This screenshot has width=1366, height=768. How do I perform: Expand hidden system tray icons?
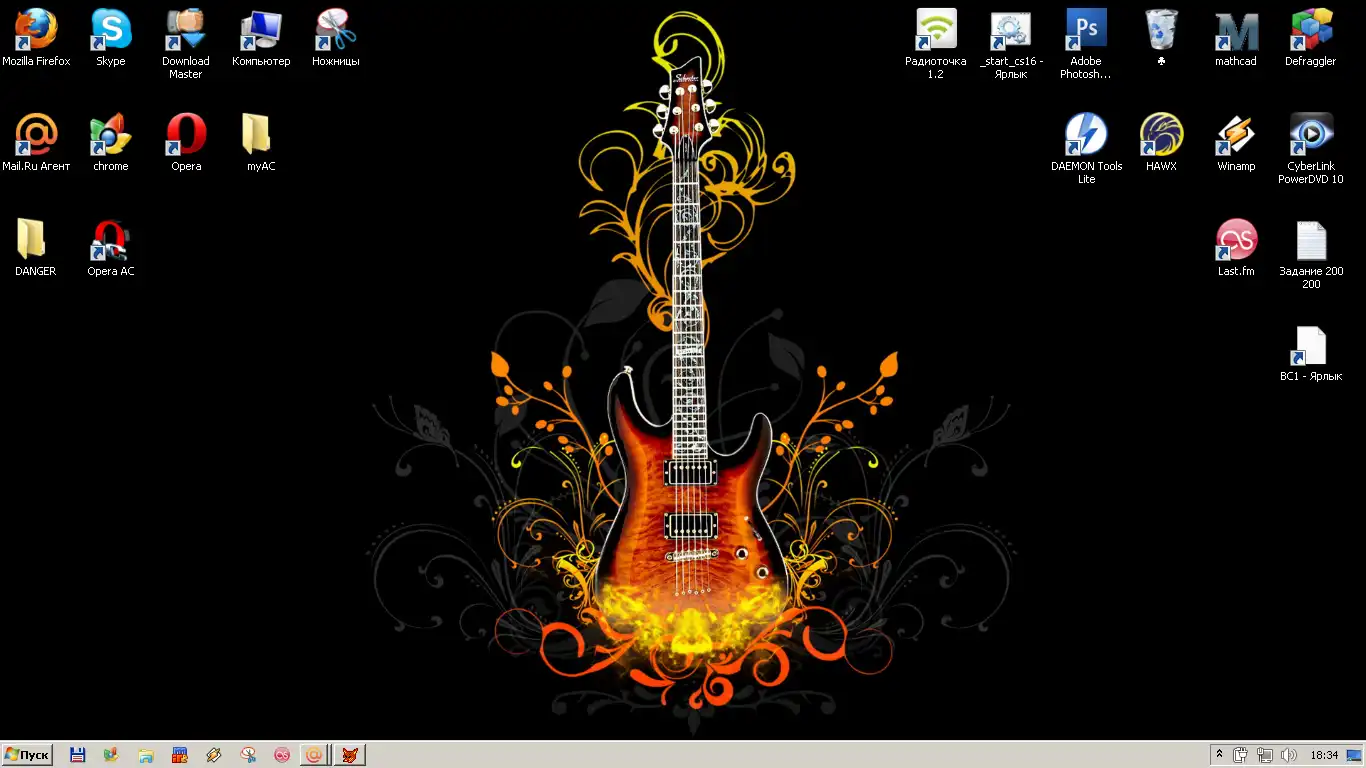tap(1219, 755)
